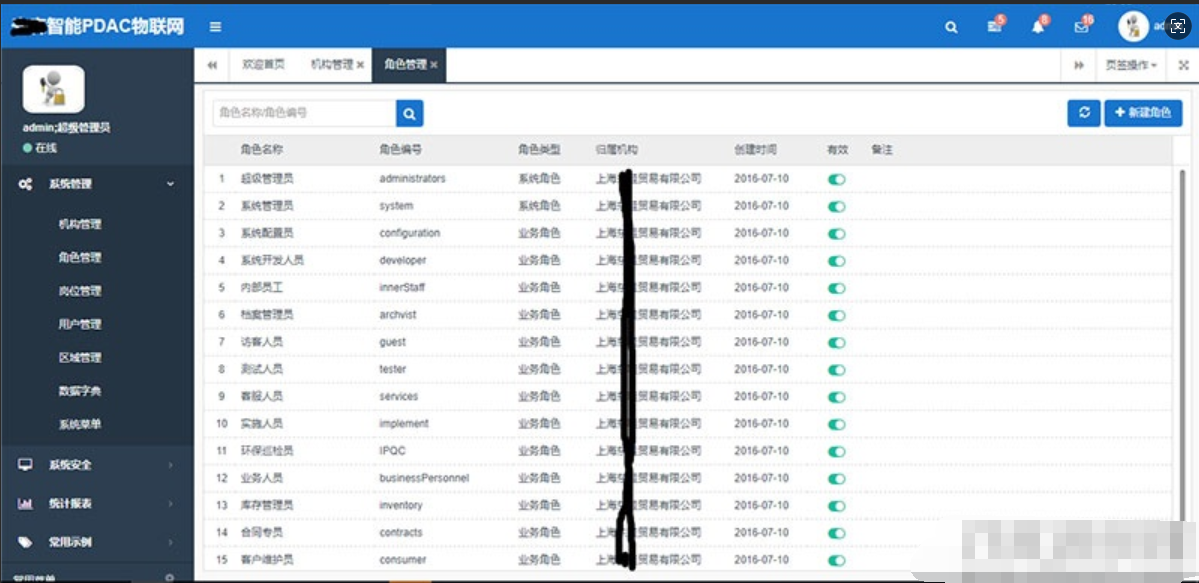This screenshot has width=1199, height=583.
Task: Open the 页签操作 dropdown menu
Action: [1130, 63]
